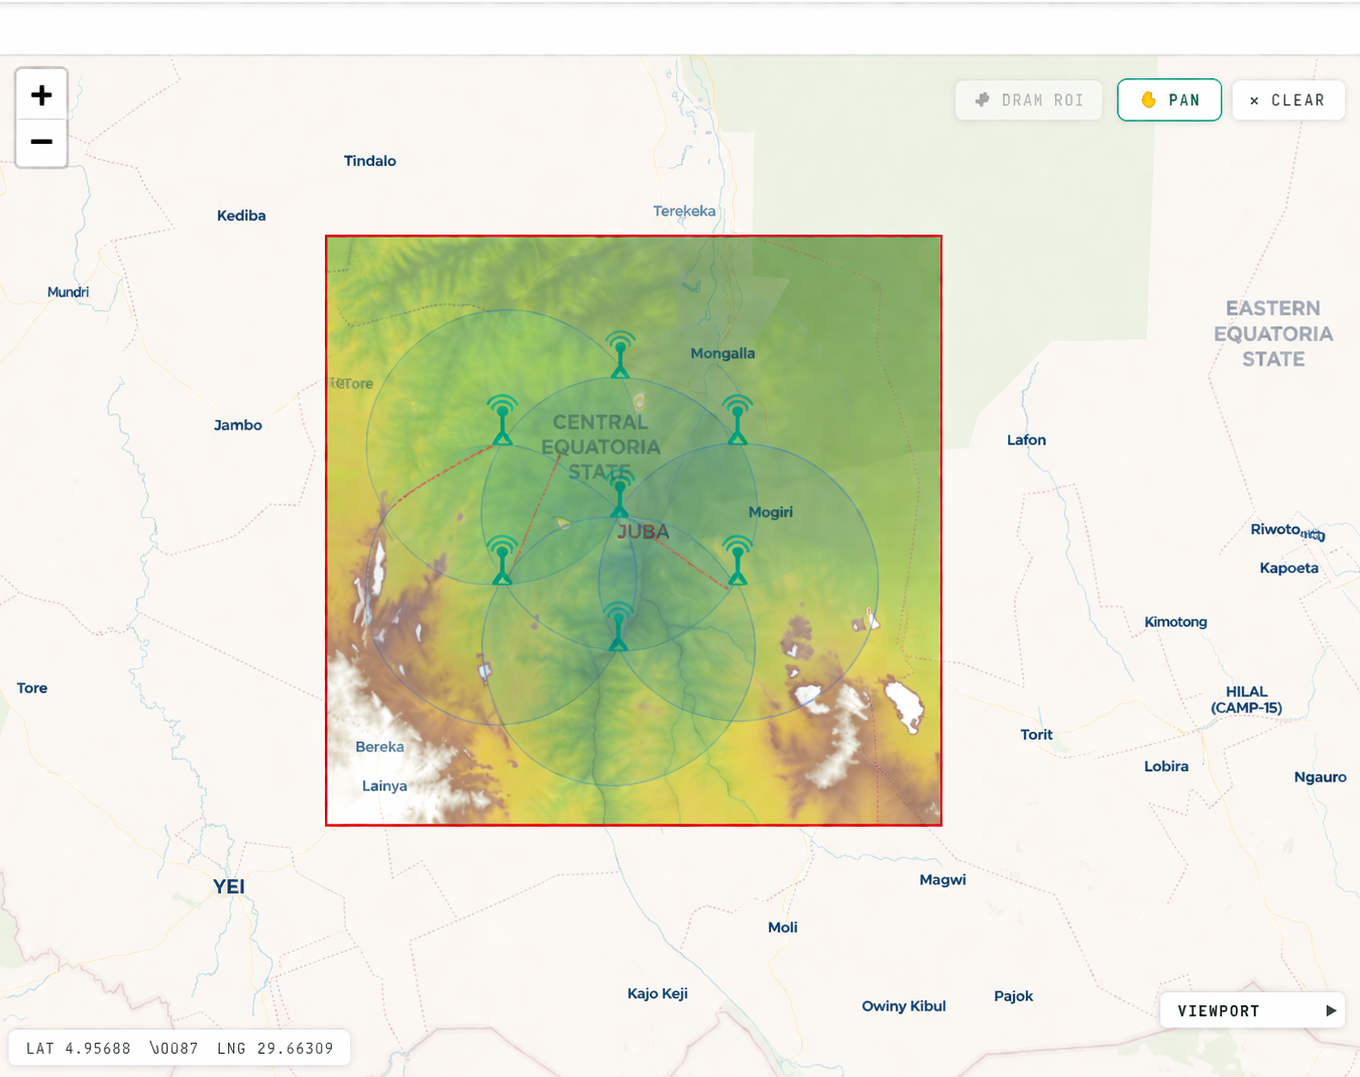Select the lower-left antenna tower west of JUBA
The width and height of the screenshot is (1360, 1077).
click(x=502, y=560)
